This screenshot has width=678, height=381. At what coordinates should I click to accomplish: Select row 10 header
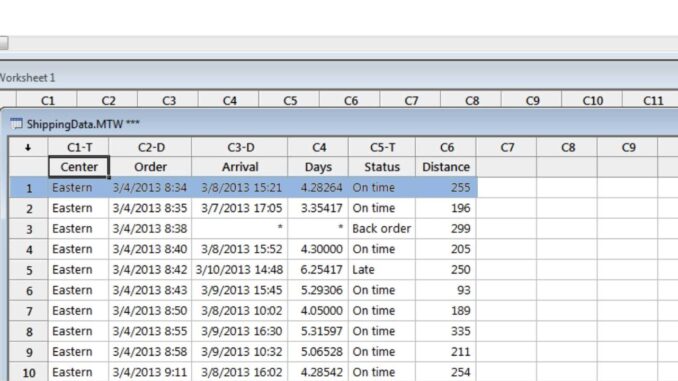29,372
